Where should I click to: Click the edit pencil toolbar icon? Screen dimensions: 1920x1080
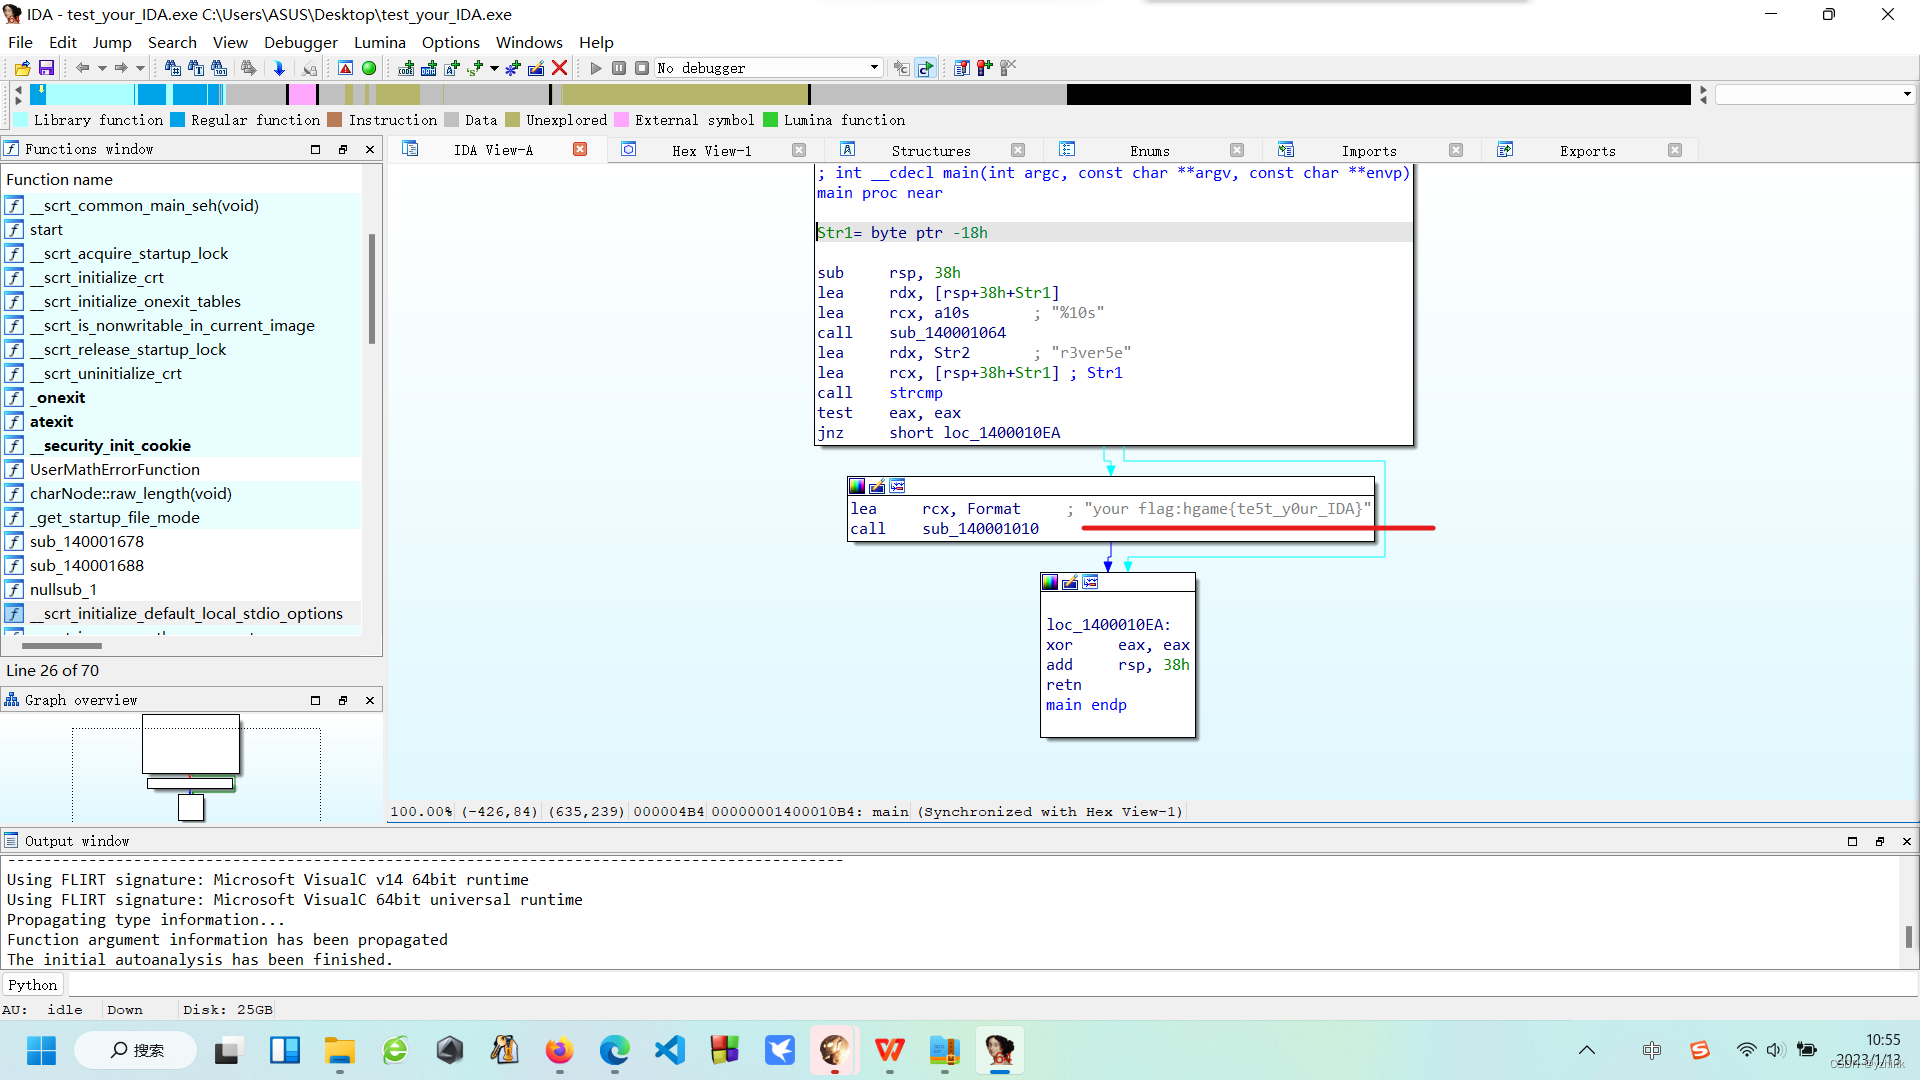click(x=536, y=68)
